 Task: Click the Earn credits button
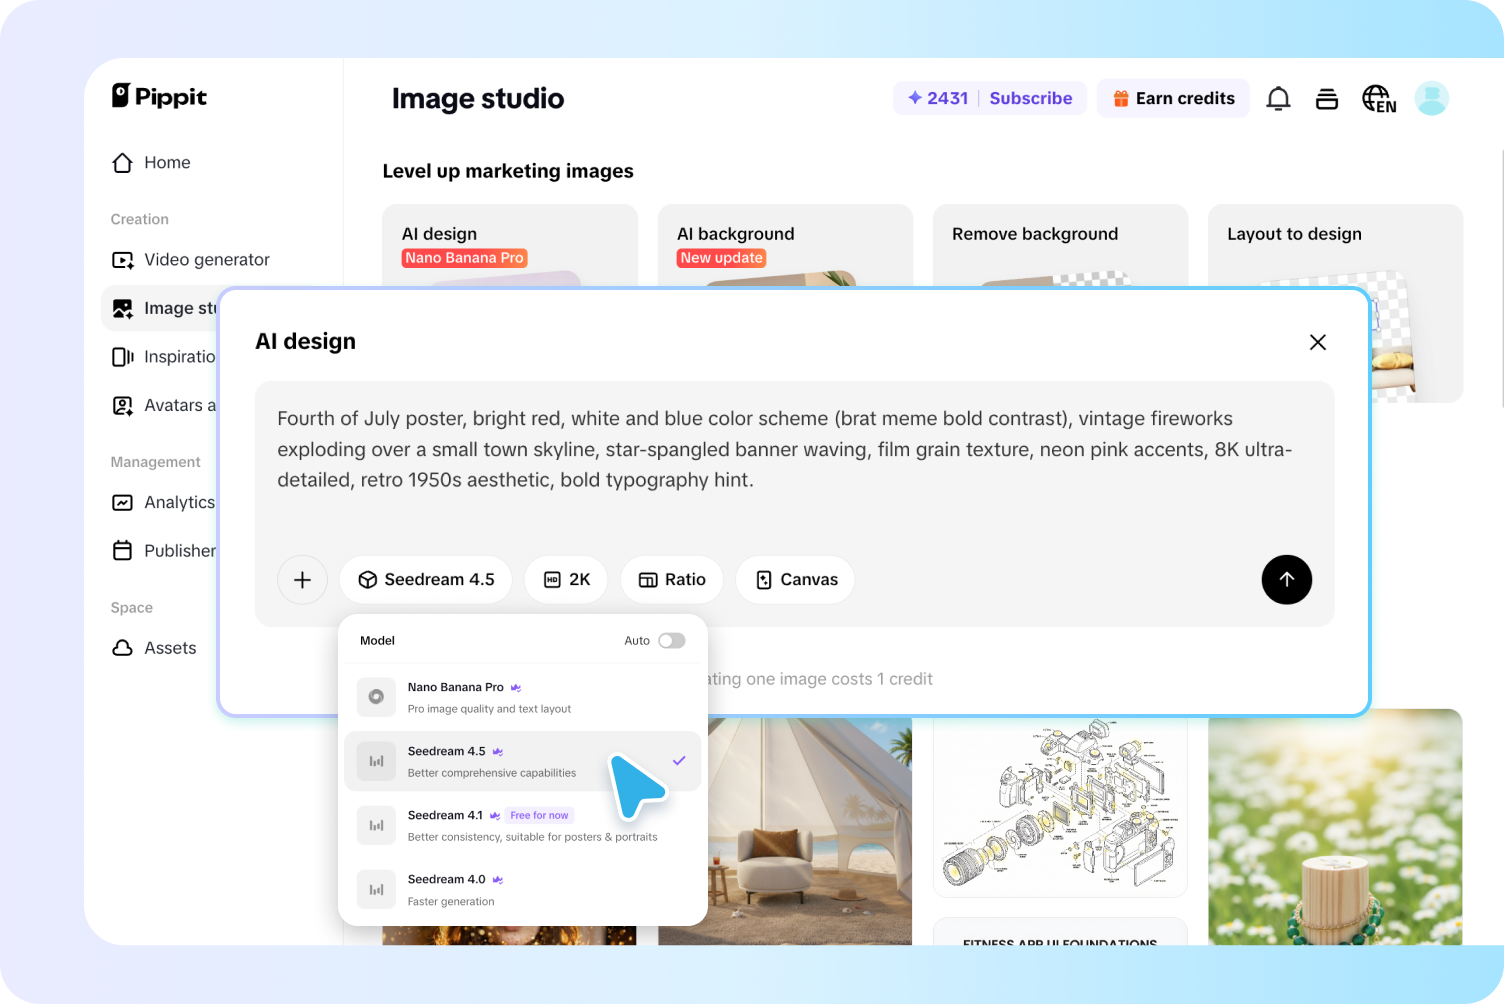coord(1173,98)
